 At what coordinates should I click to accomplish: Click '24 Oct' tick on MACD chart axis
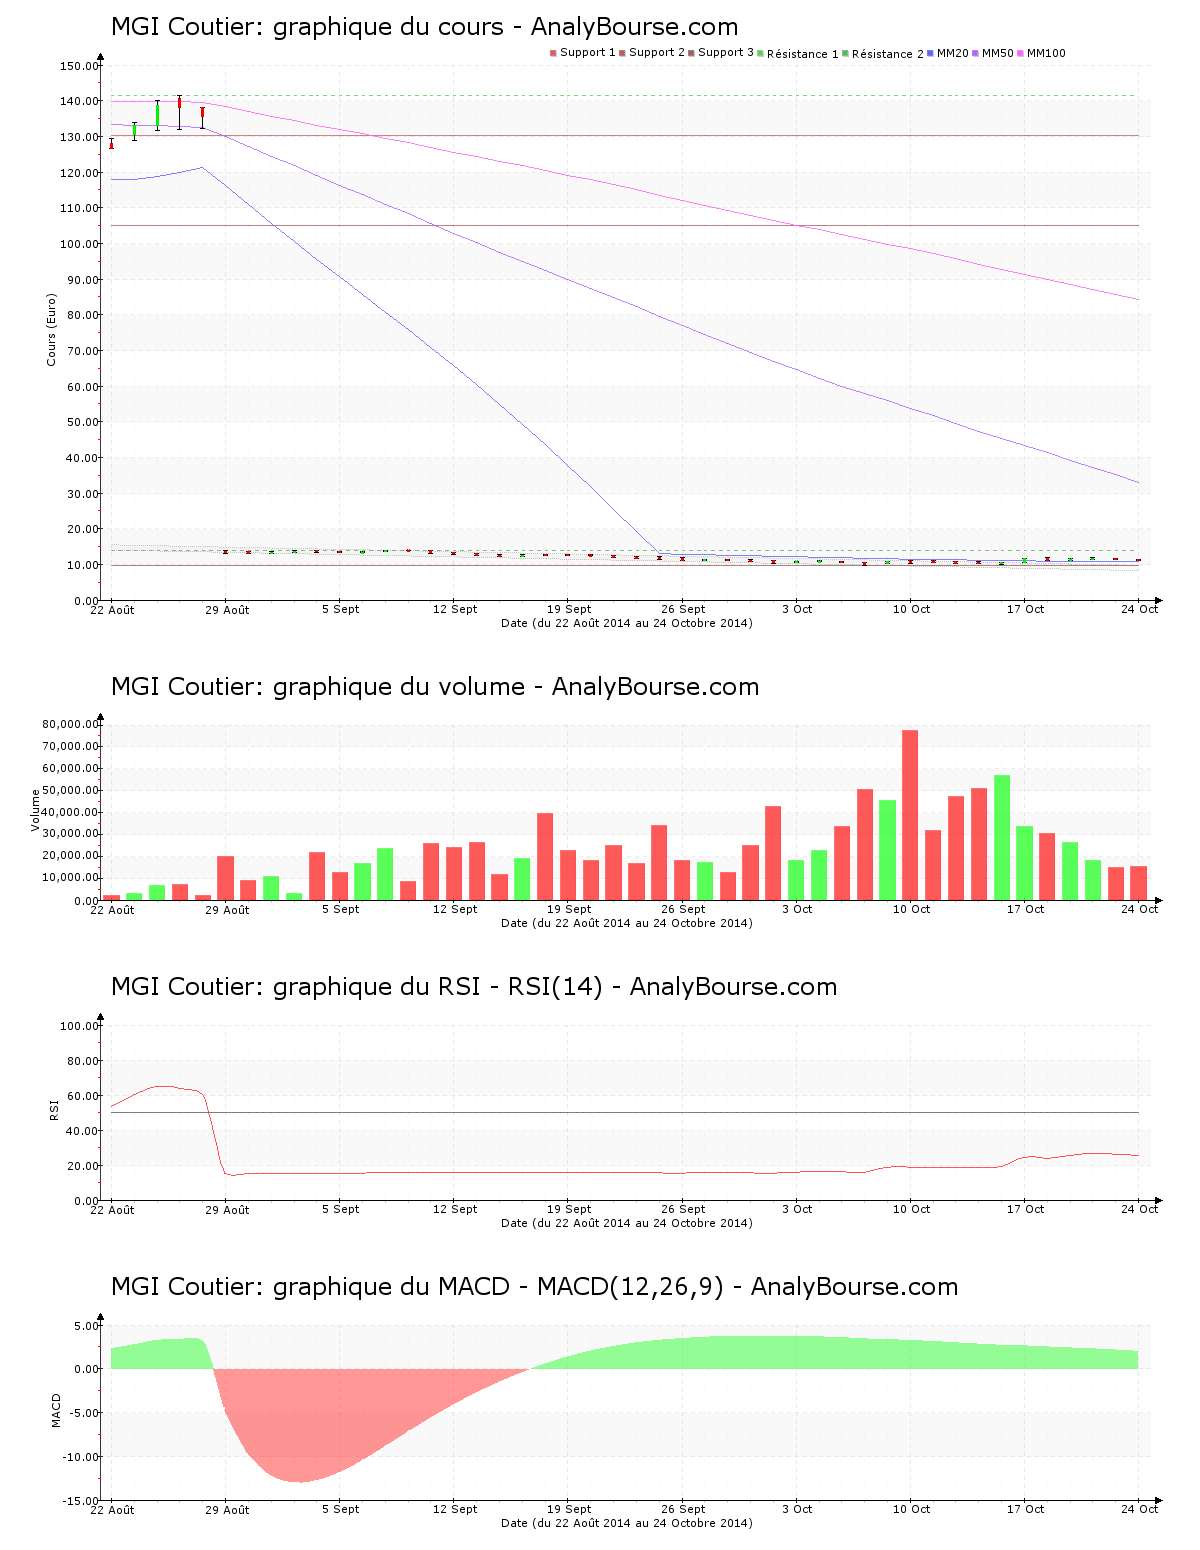point(1139,1509)
